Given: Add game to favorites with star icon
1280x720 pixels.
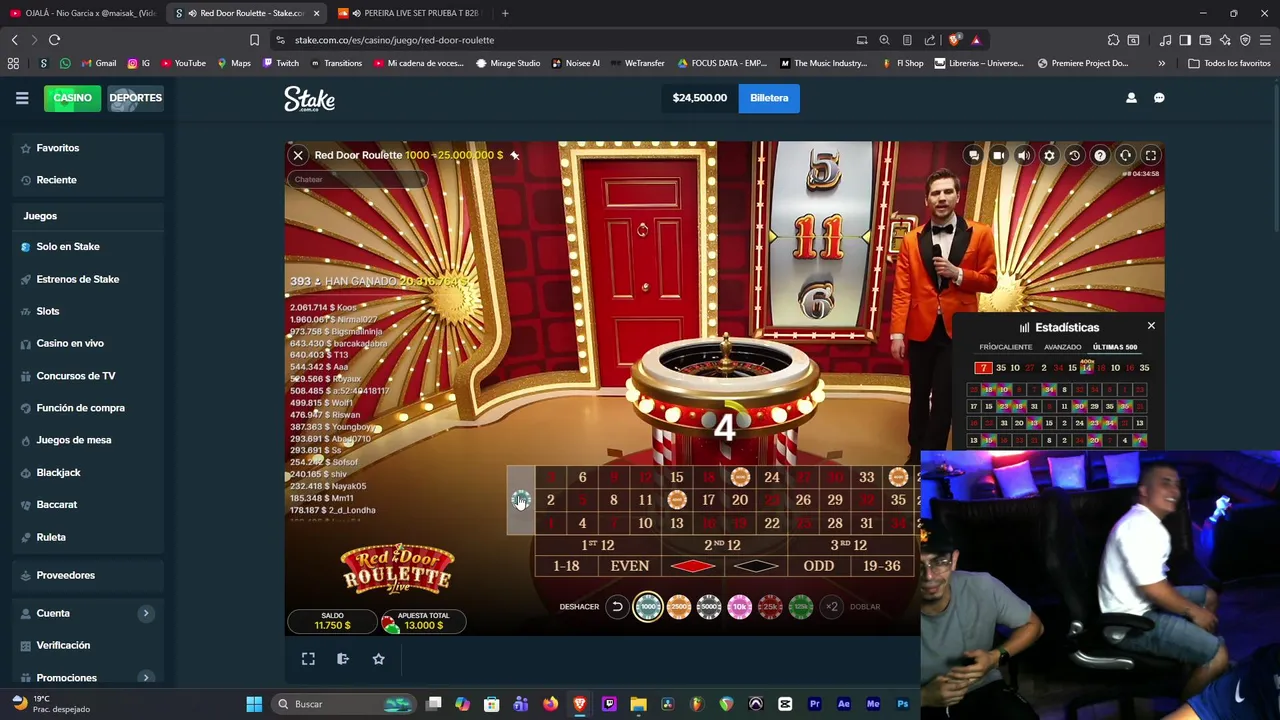Looking at the screenshot, I should 378,659.
